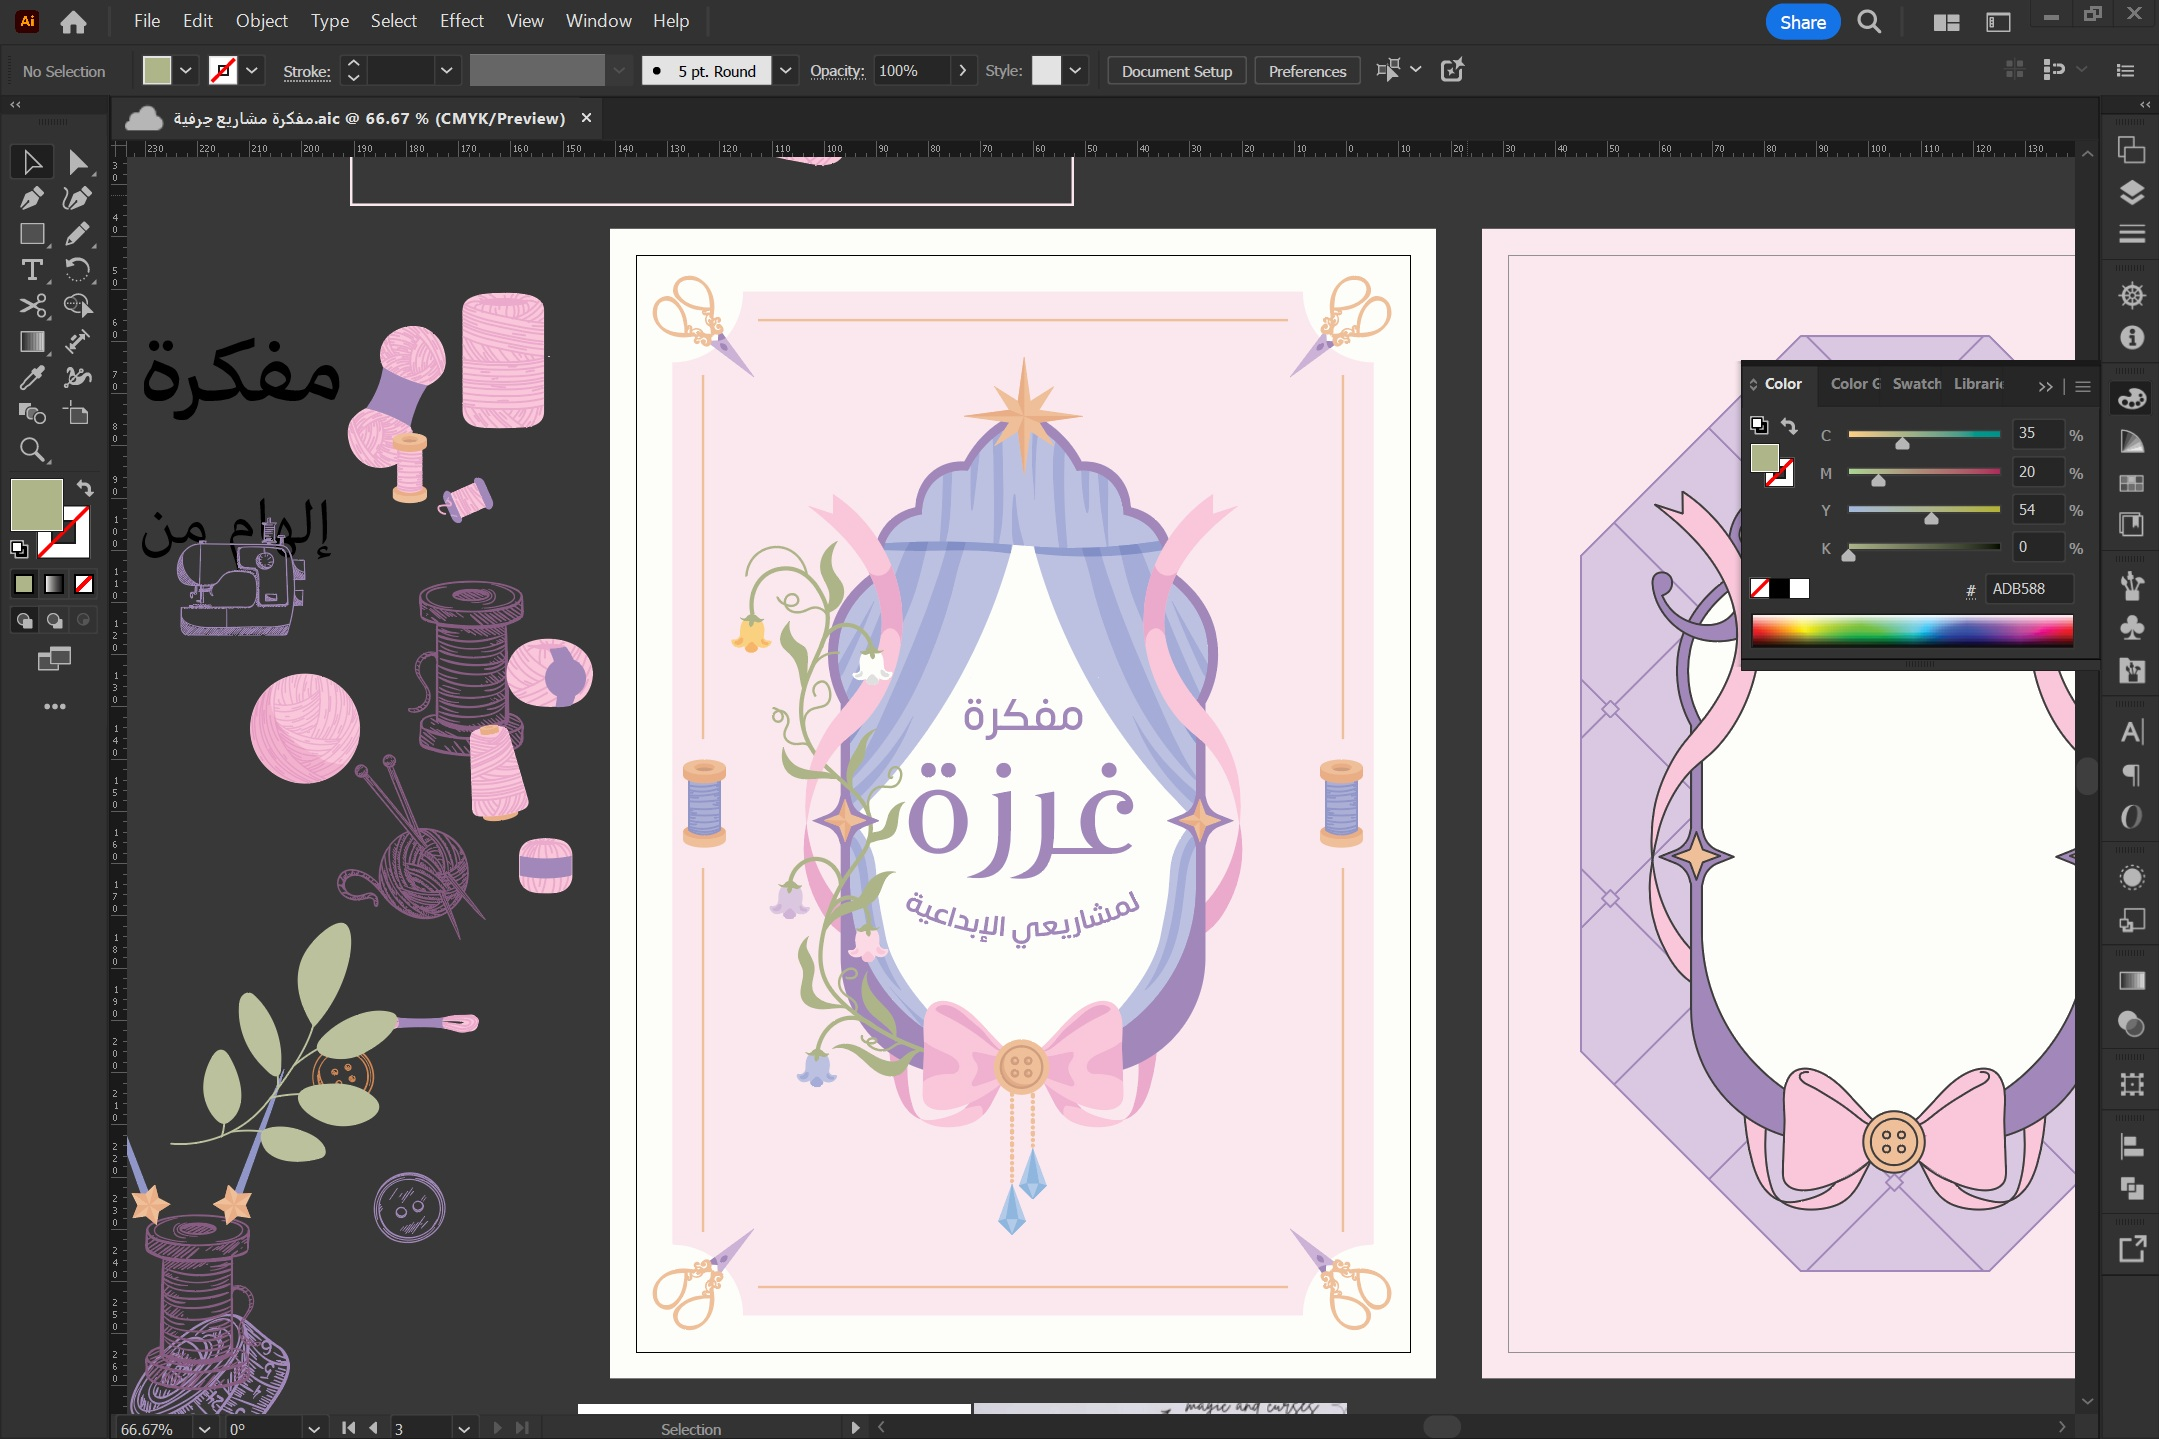The image size is (2159, 1439).
Task: Click the Share button
Action: [x=1802, y=22]
